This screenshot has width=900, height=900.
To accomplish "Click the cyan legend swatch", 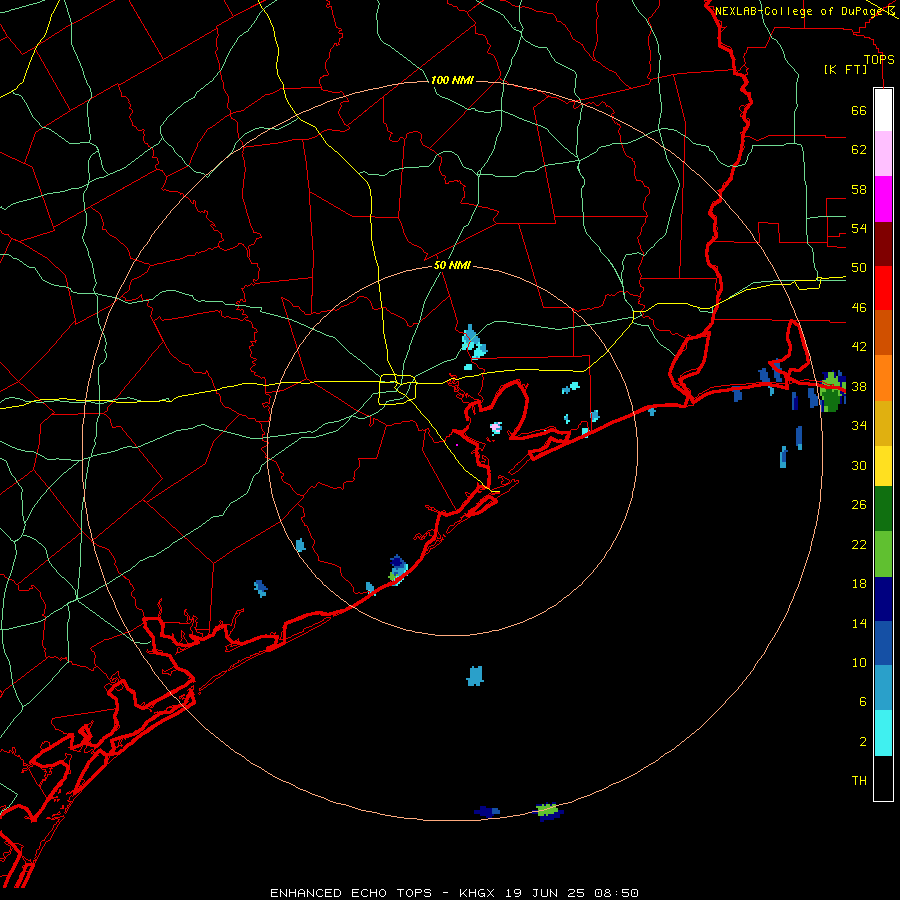I will tap(883, 733).
